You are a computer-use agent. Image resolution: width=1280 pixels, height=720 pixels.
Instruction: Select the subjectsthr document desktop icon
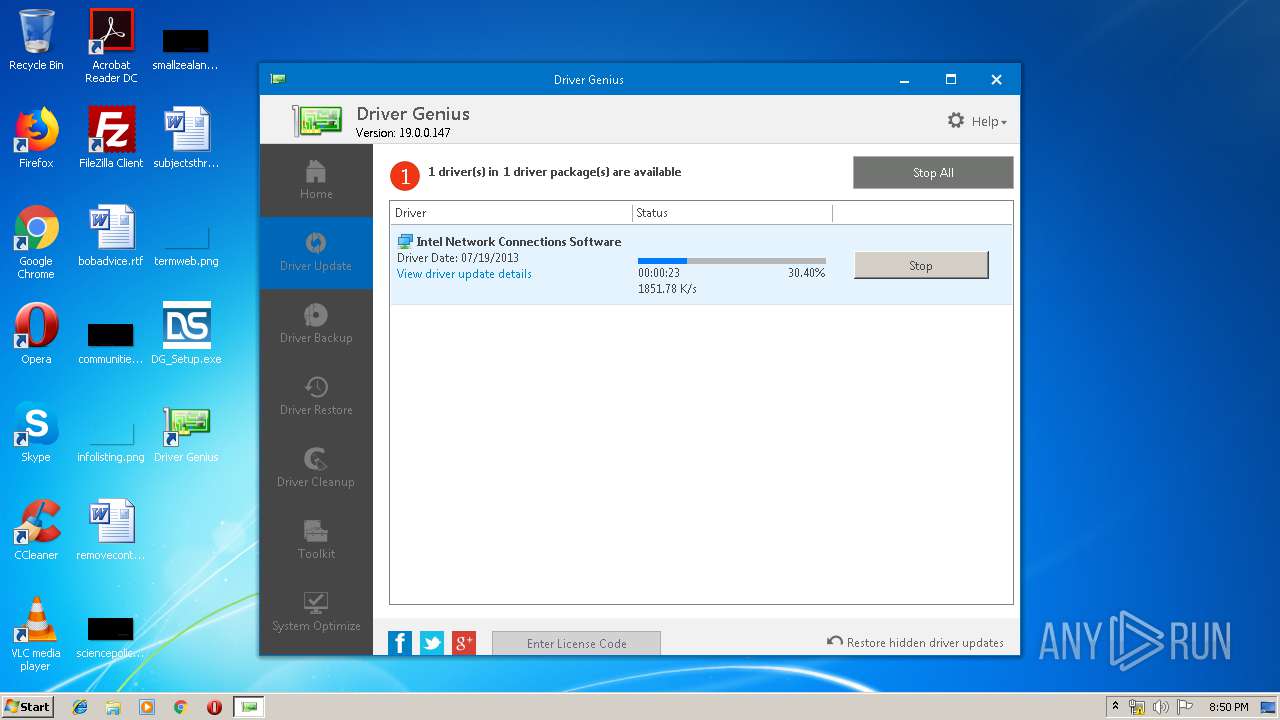186,139
